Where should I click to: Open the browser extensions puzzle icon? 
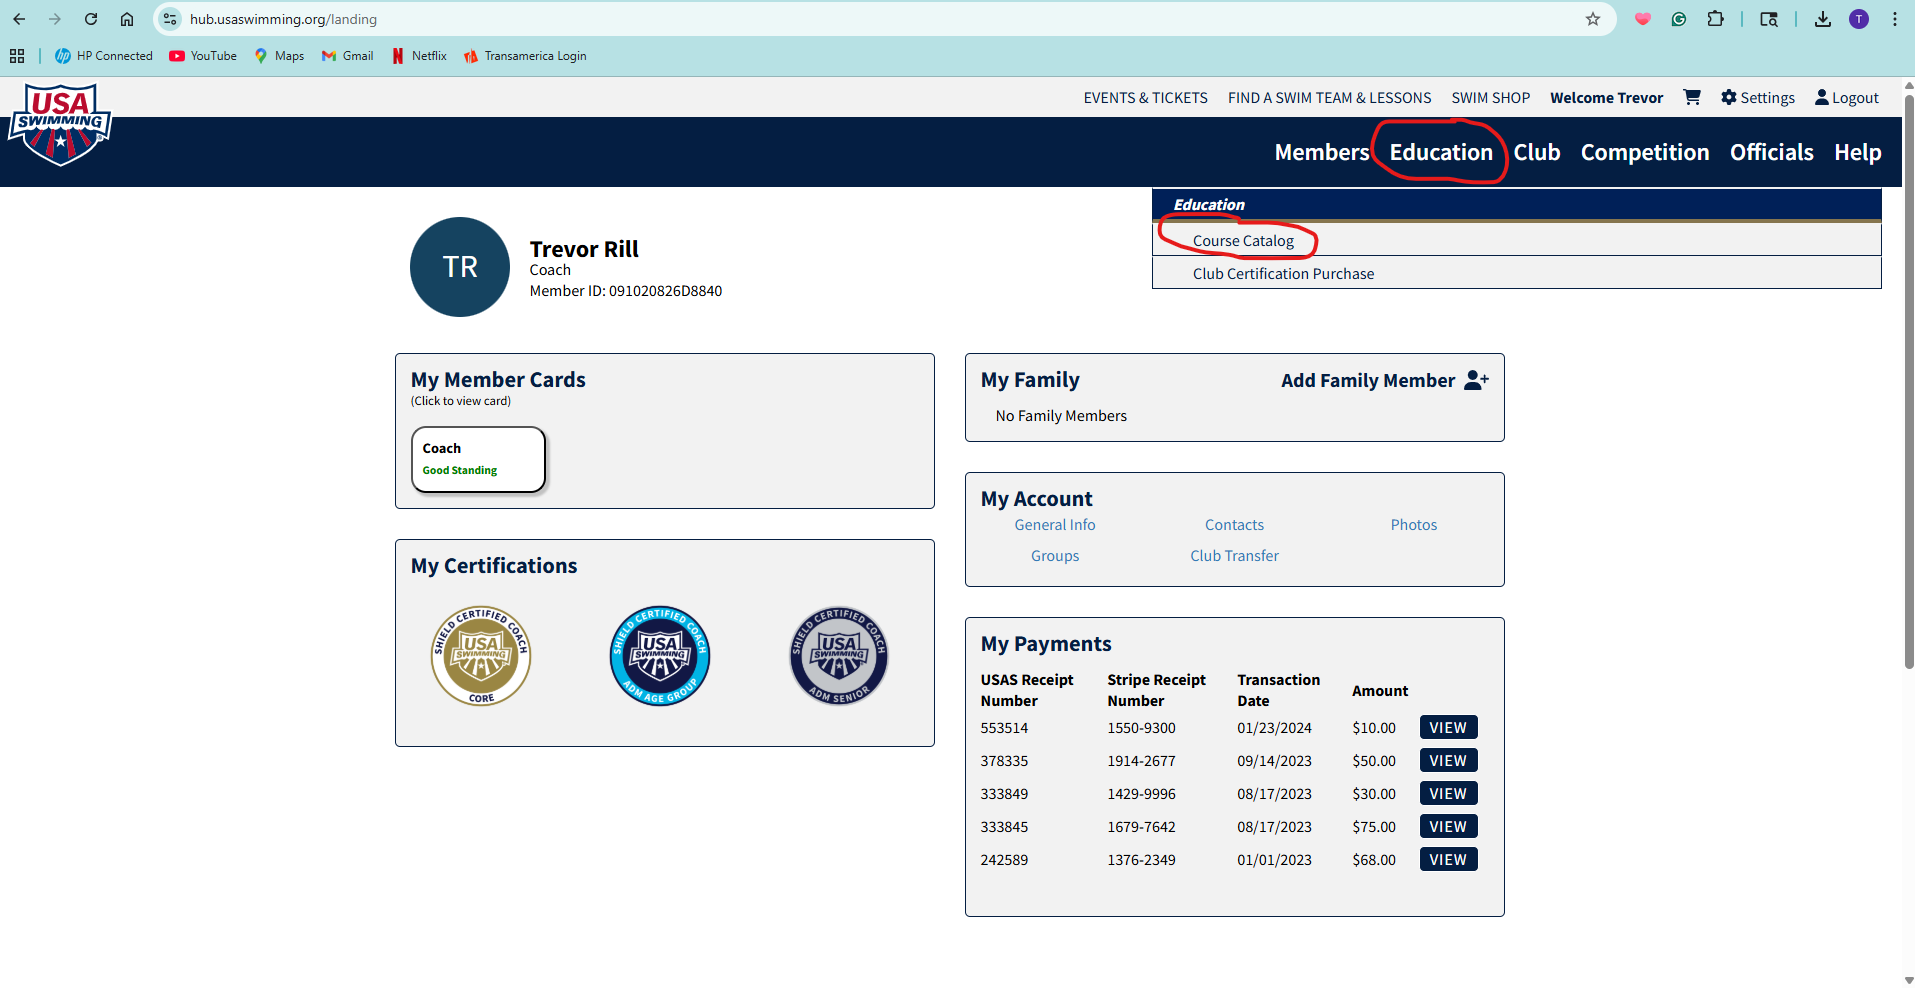[1716, 19]
